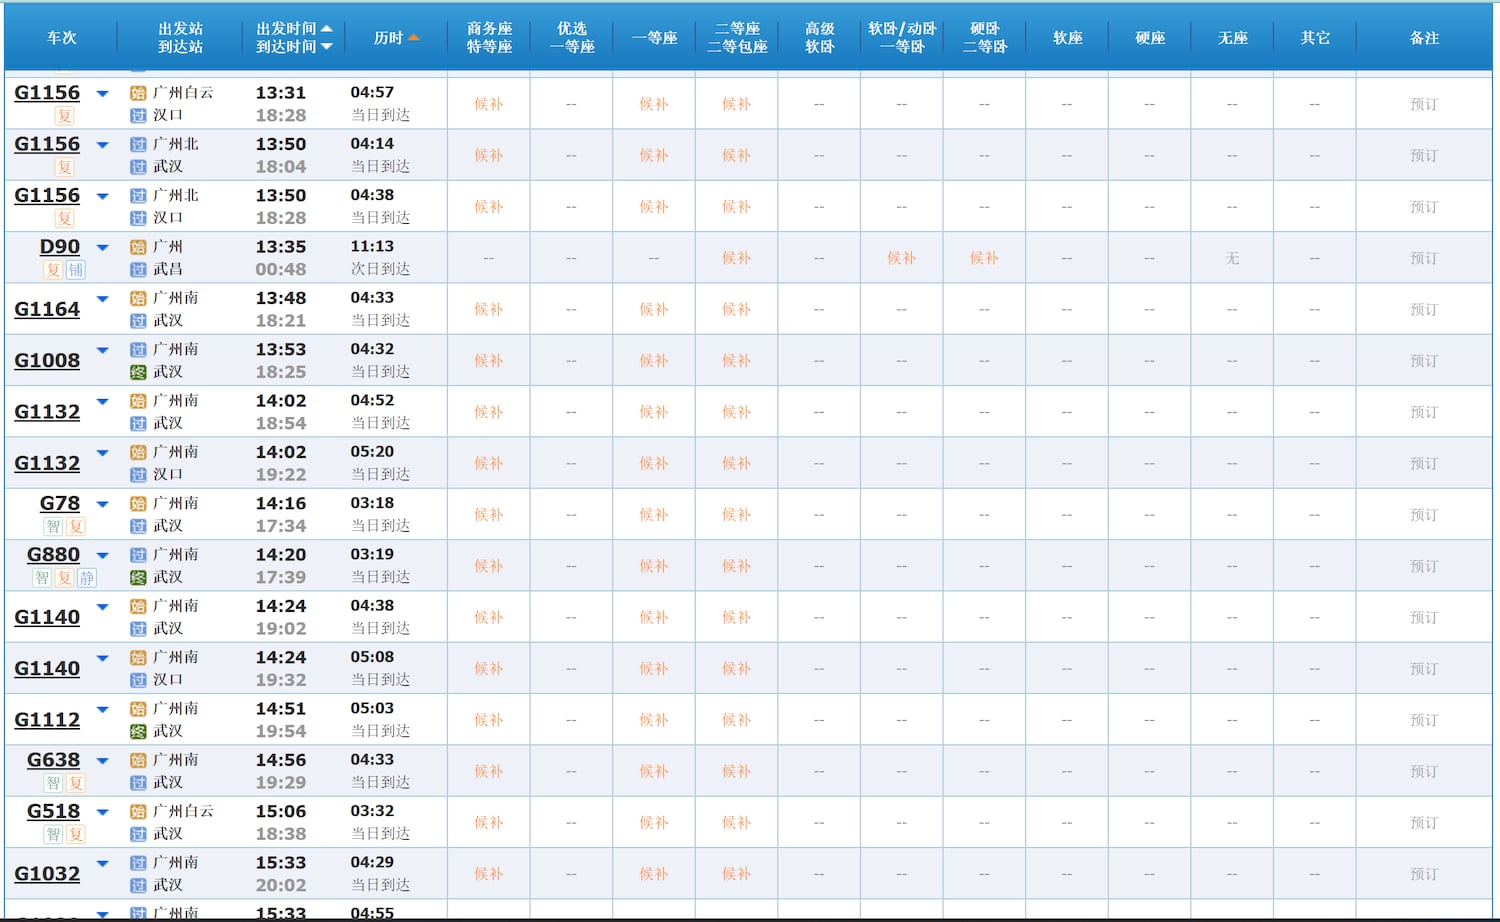This screenshot has width=1500, height=922.
Task: Click the 始 origin icon beside 广州 for D90
Action: click(138, 247)
